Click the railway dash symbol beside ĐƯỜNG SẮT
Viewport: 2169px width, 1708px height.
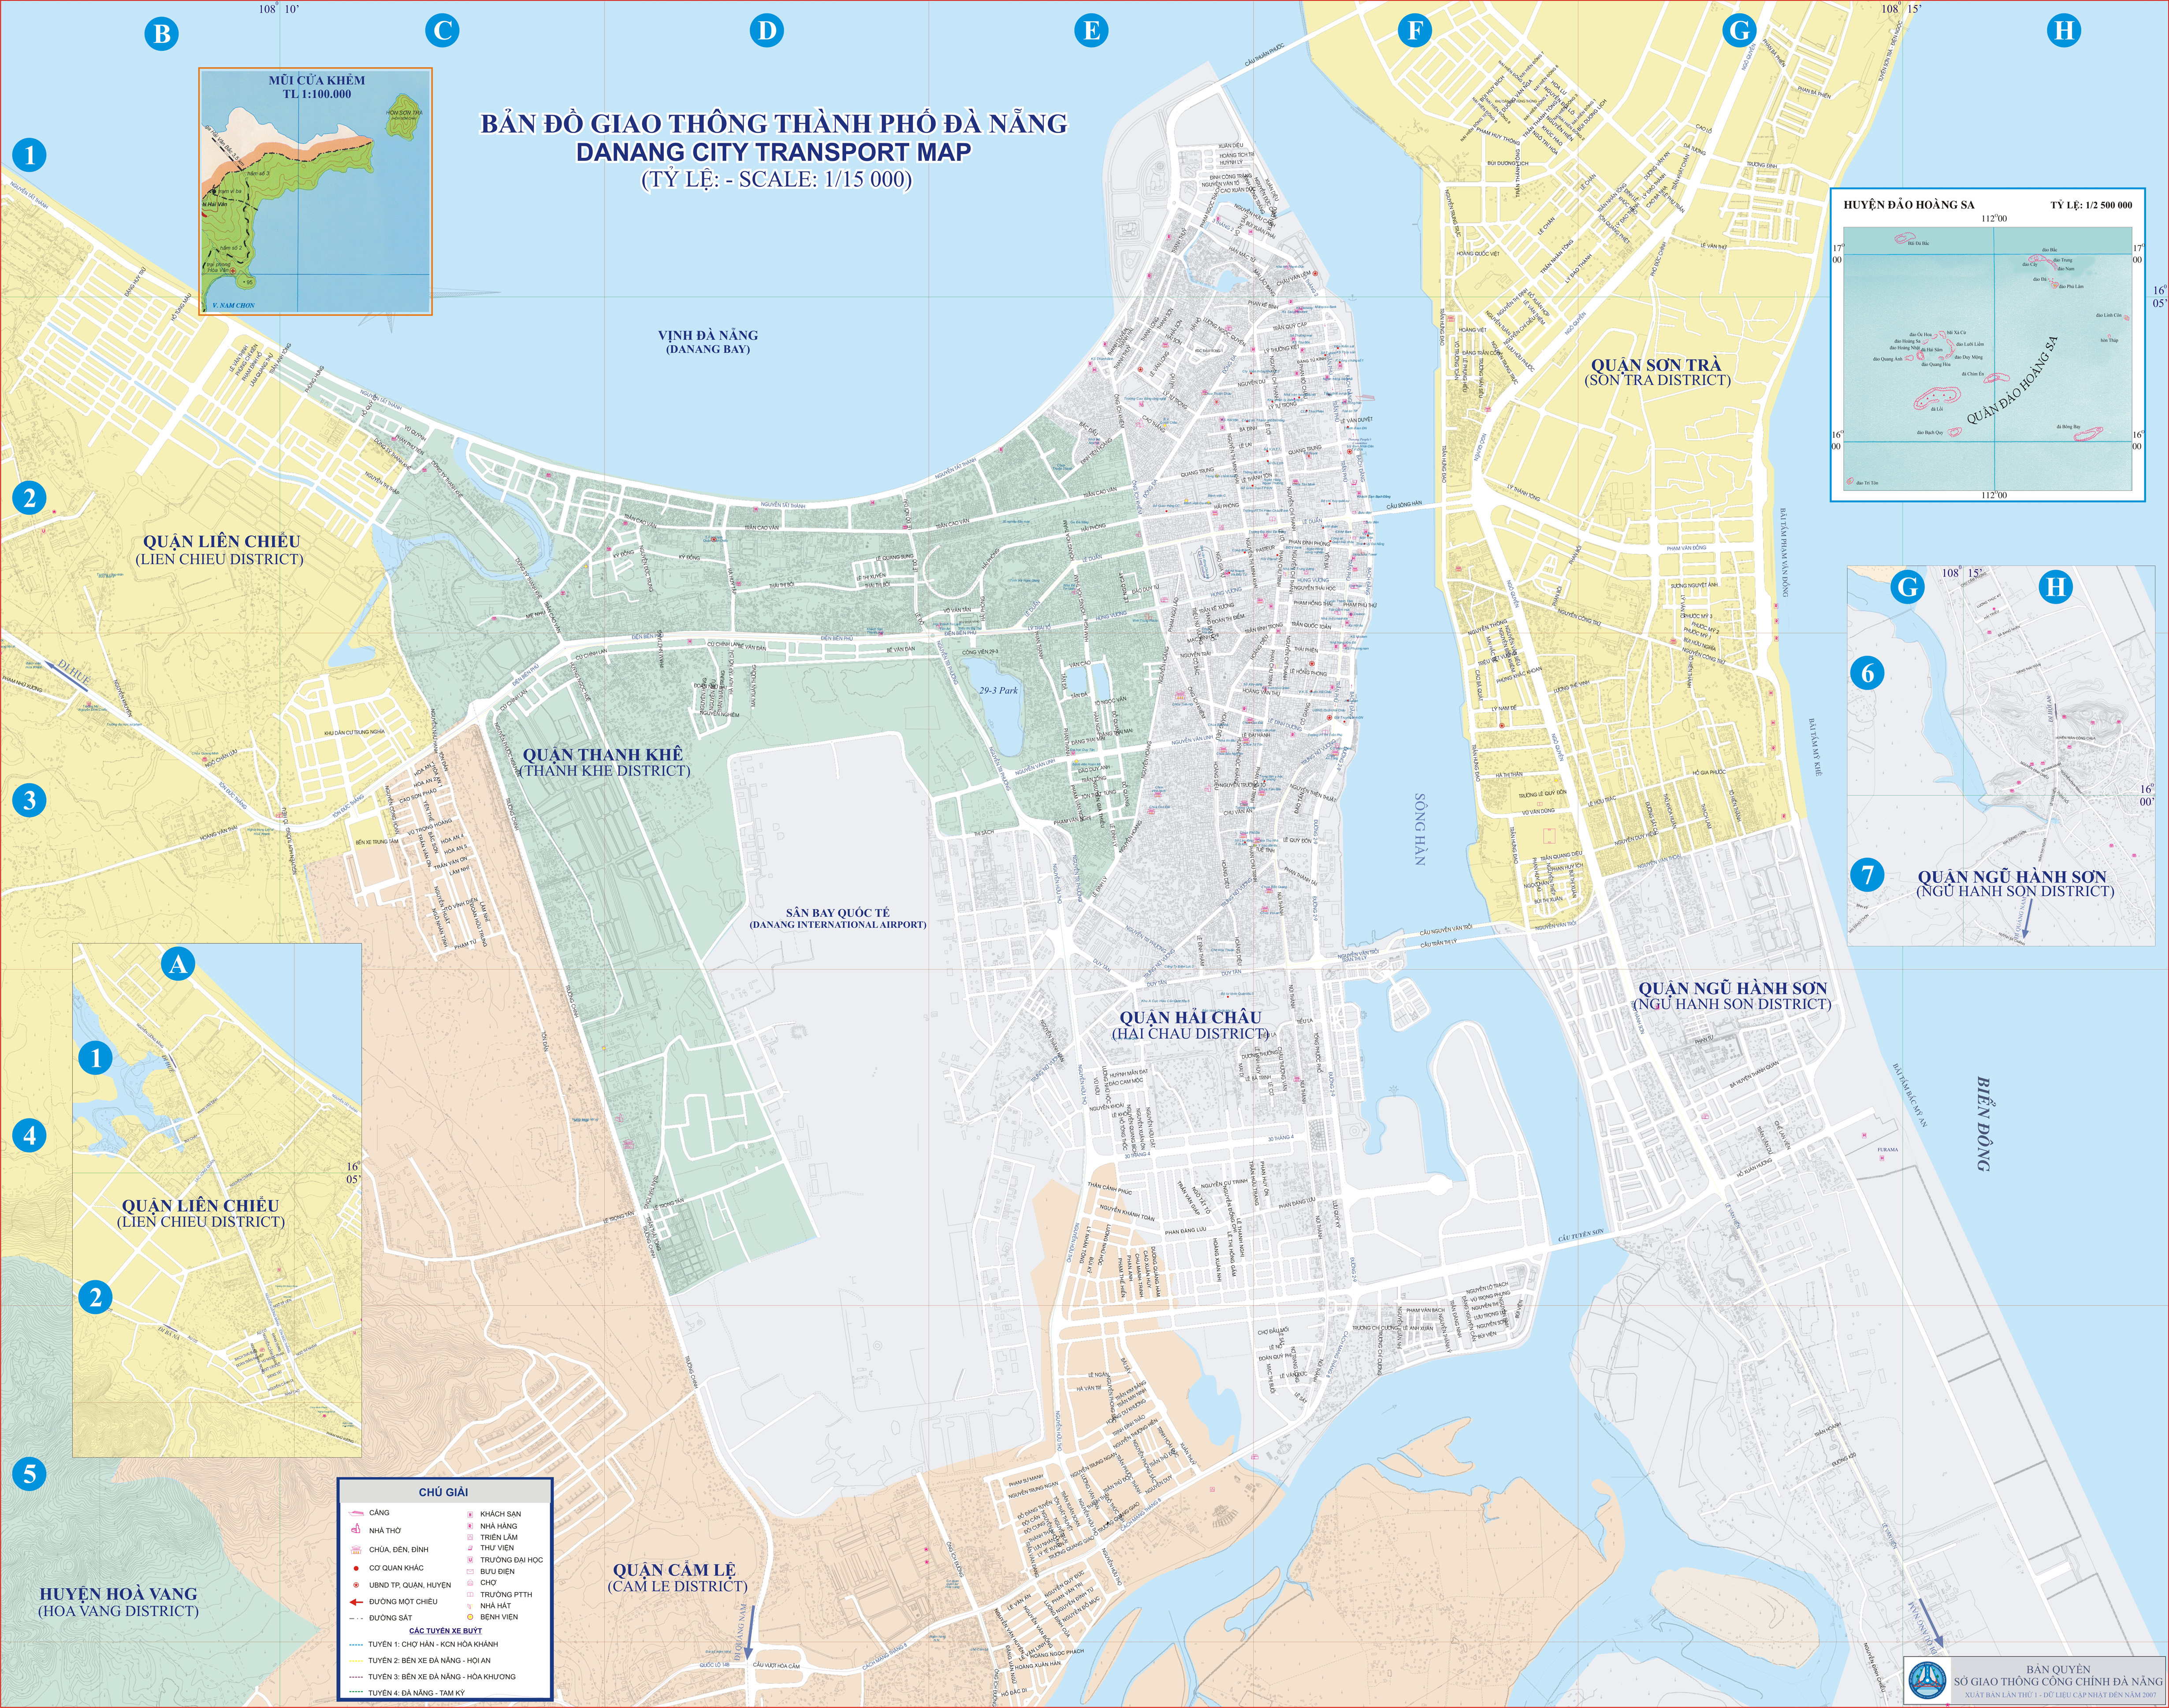coord(356,1619)
